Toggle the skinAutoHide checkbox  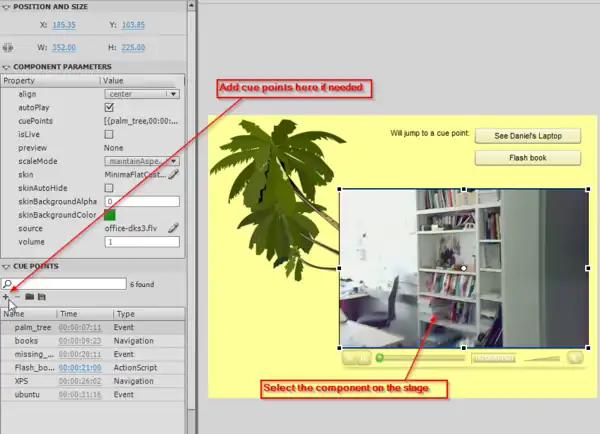point(109,187)
